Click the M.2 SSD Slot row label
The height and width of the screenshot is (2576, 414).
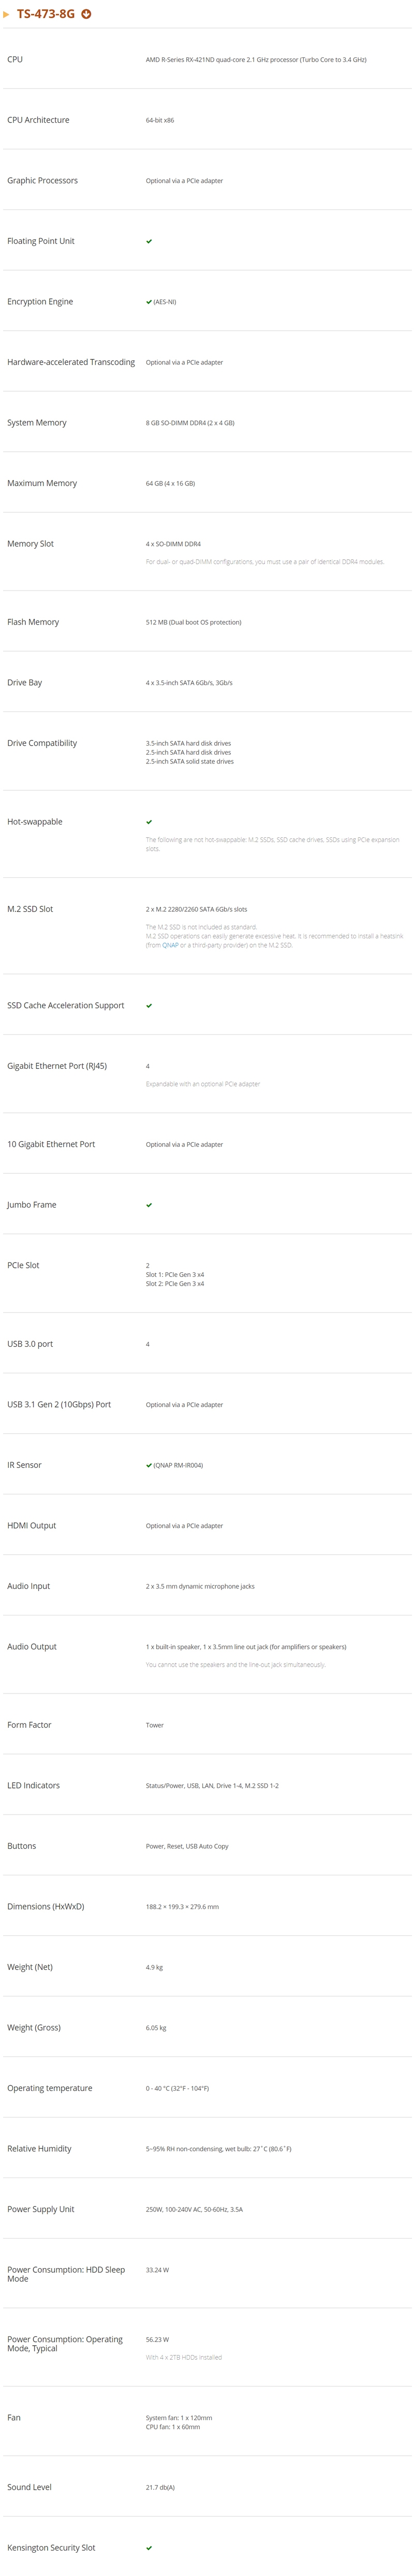(x=30, y=909)
